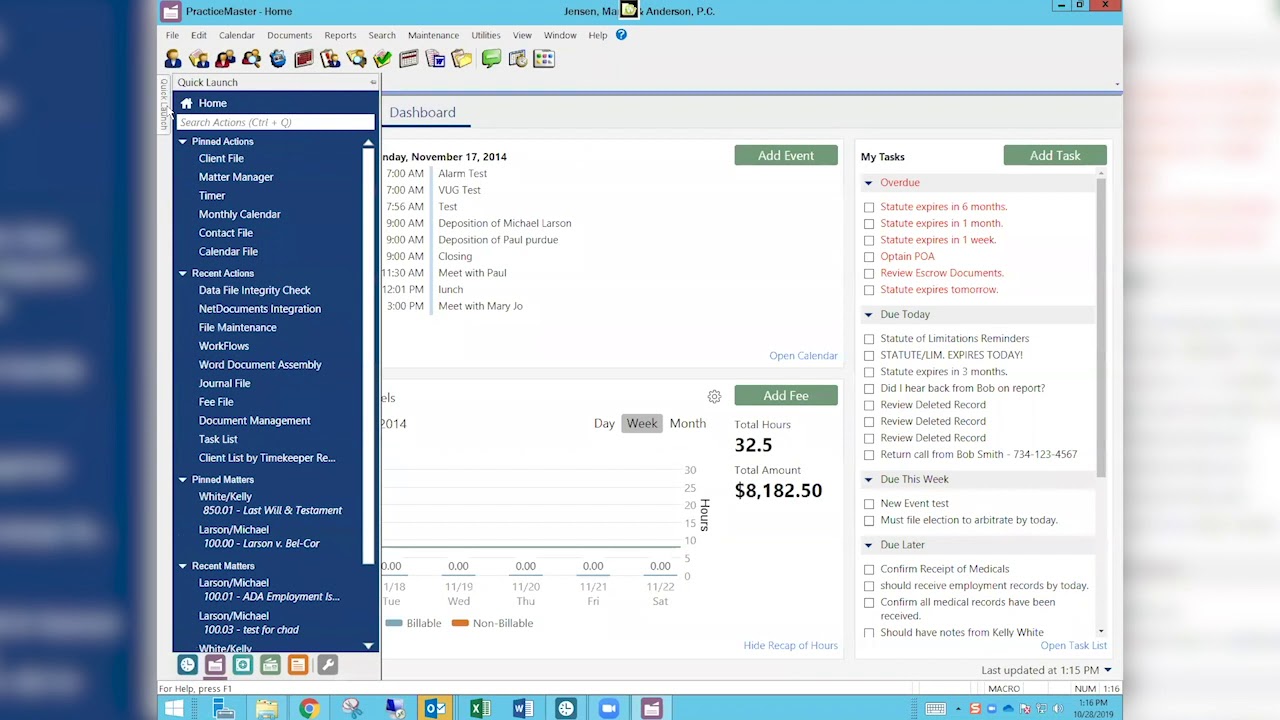Click the Add Fee button
Image resolution: width=1280 pixels, height=720 pixels.
point(786,396)
